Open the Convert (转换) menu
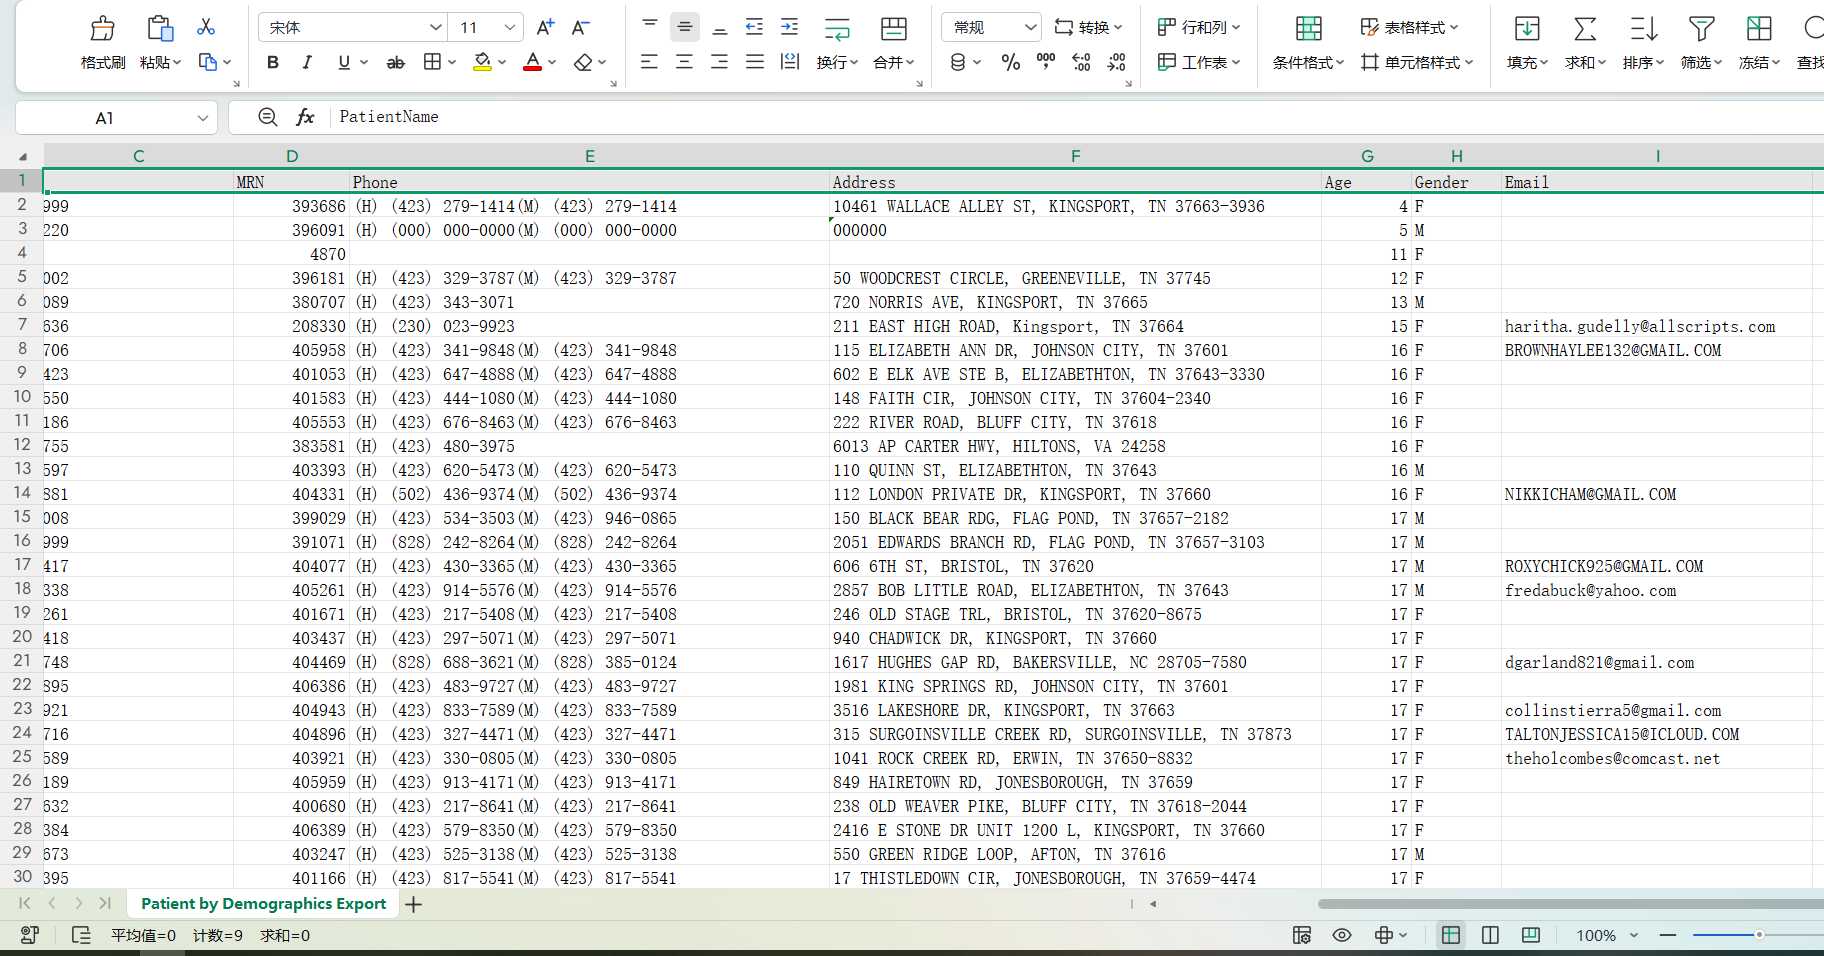The width and height of the screenshot is (1824, 956). tap(1089, 27)
